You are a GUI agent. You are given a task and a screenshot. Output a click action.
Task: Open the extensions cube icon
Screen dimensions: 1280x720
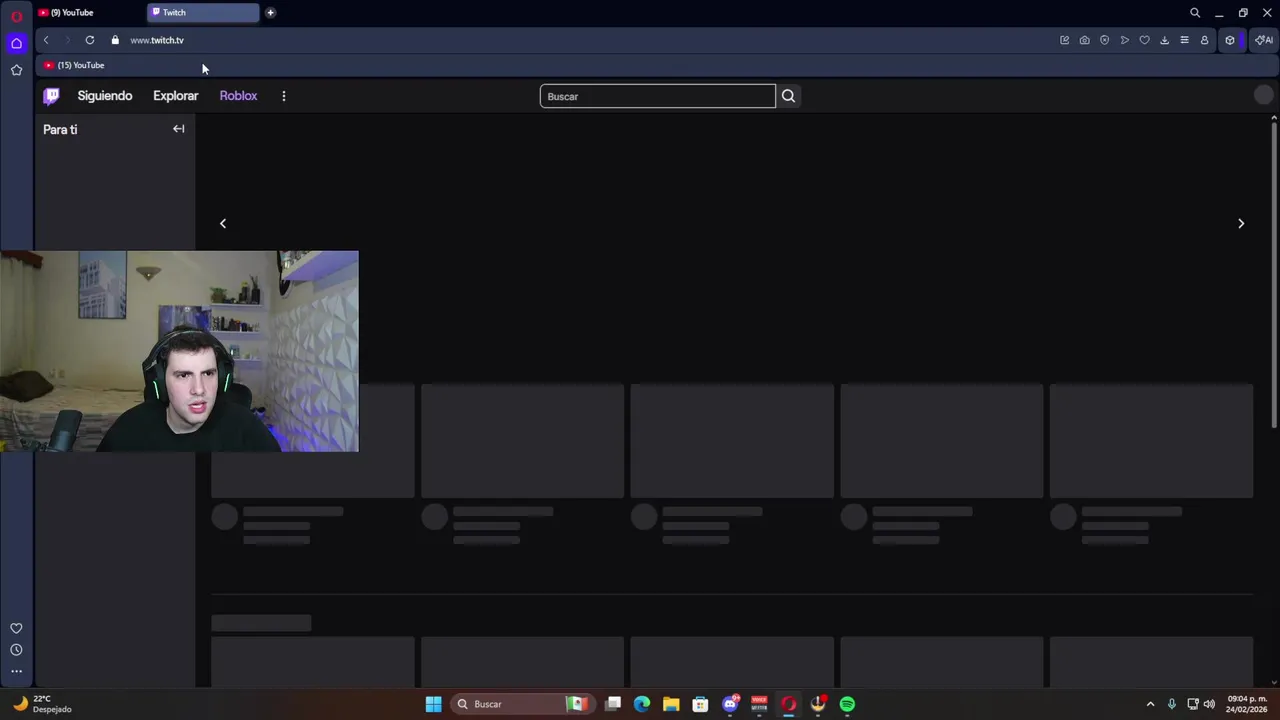click(1230, 40)
